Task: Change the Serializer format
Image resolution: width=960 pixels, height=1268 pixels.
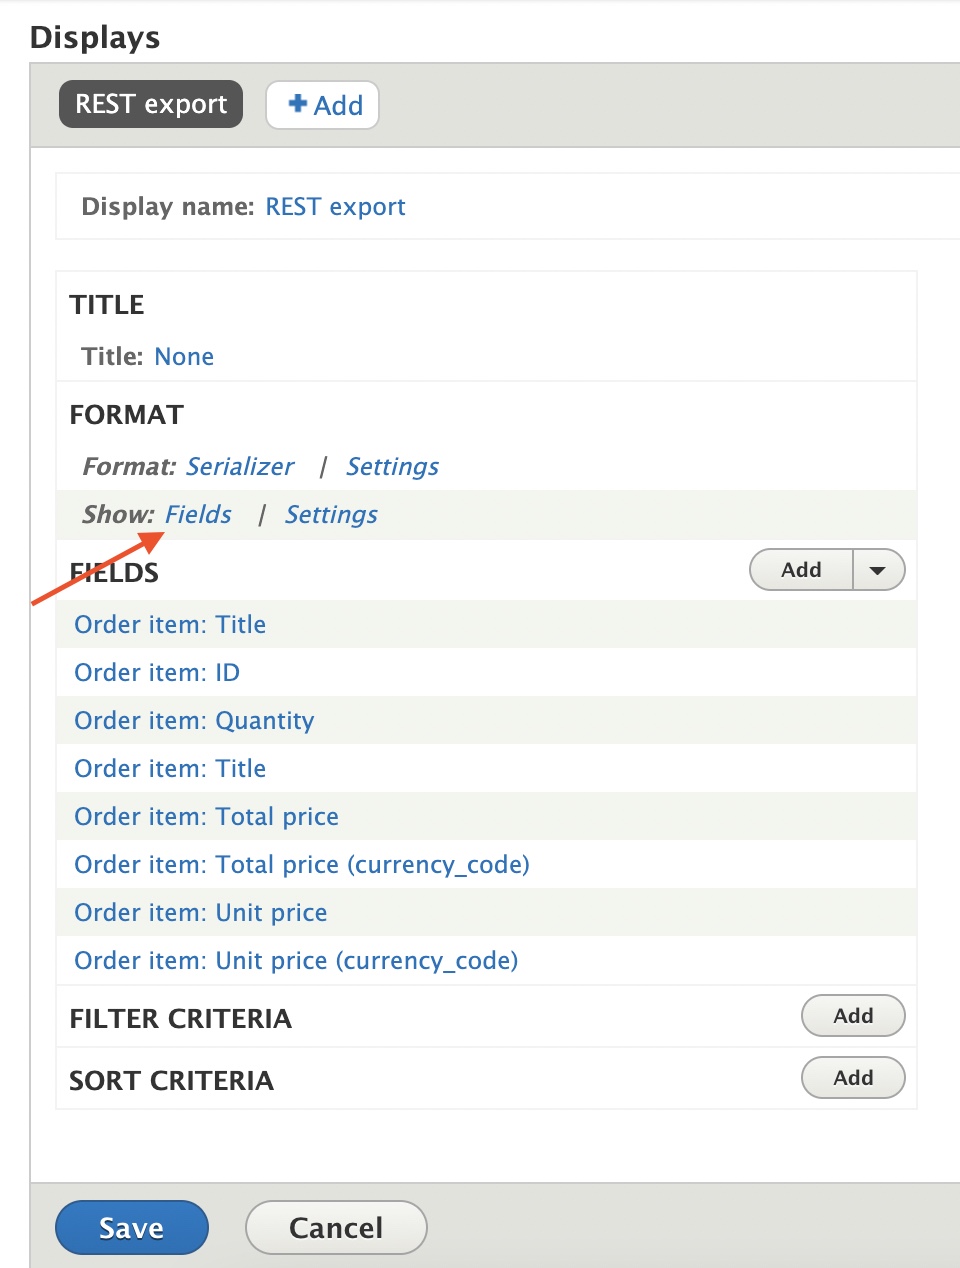Action: (240, 466)
